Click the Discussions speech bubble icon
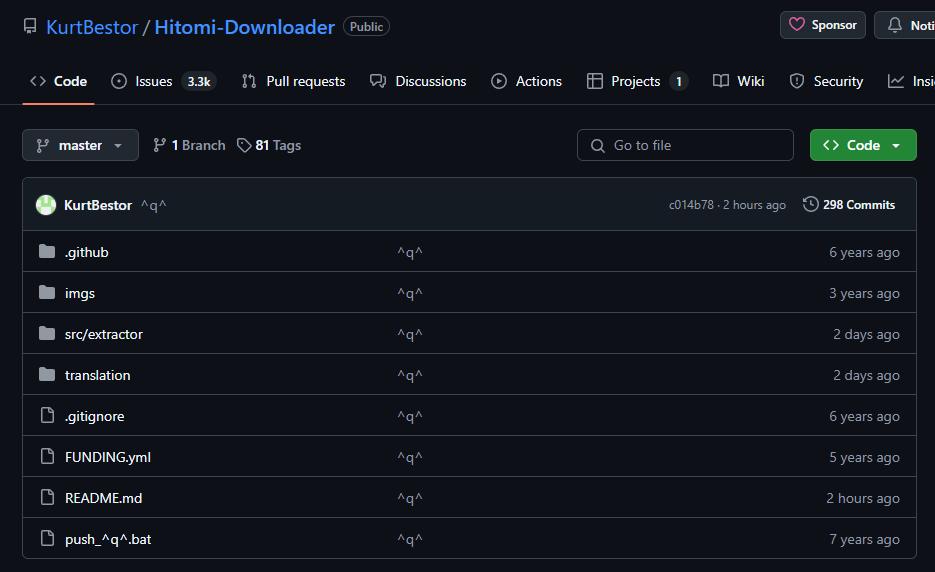935x572 pixels. (x=378, y=81)
